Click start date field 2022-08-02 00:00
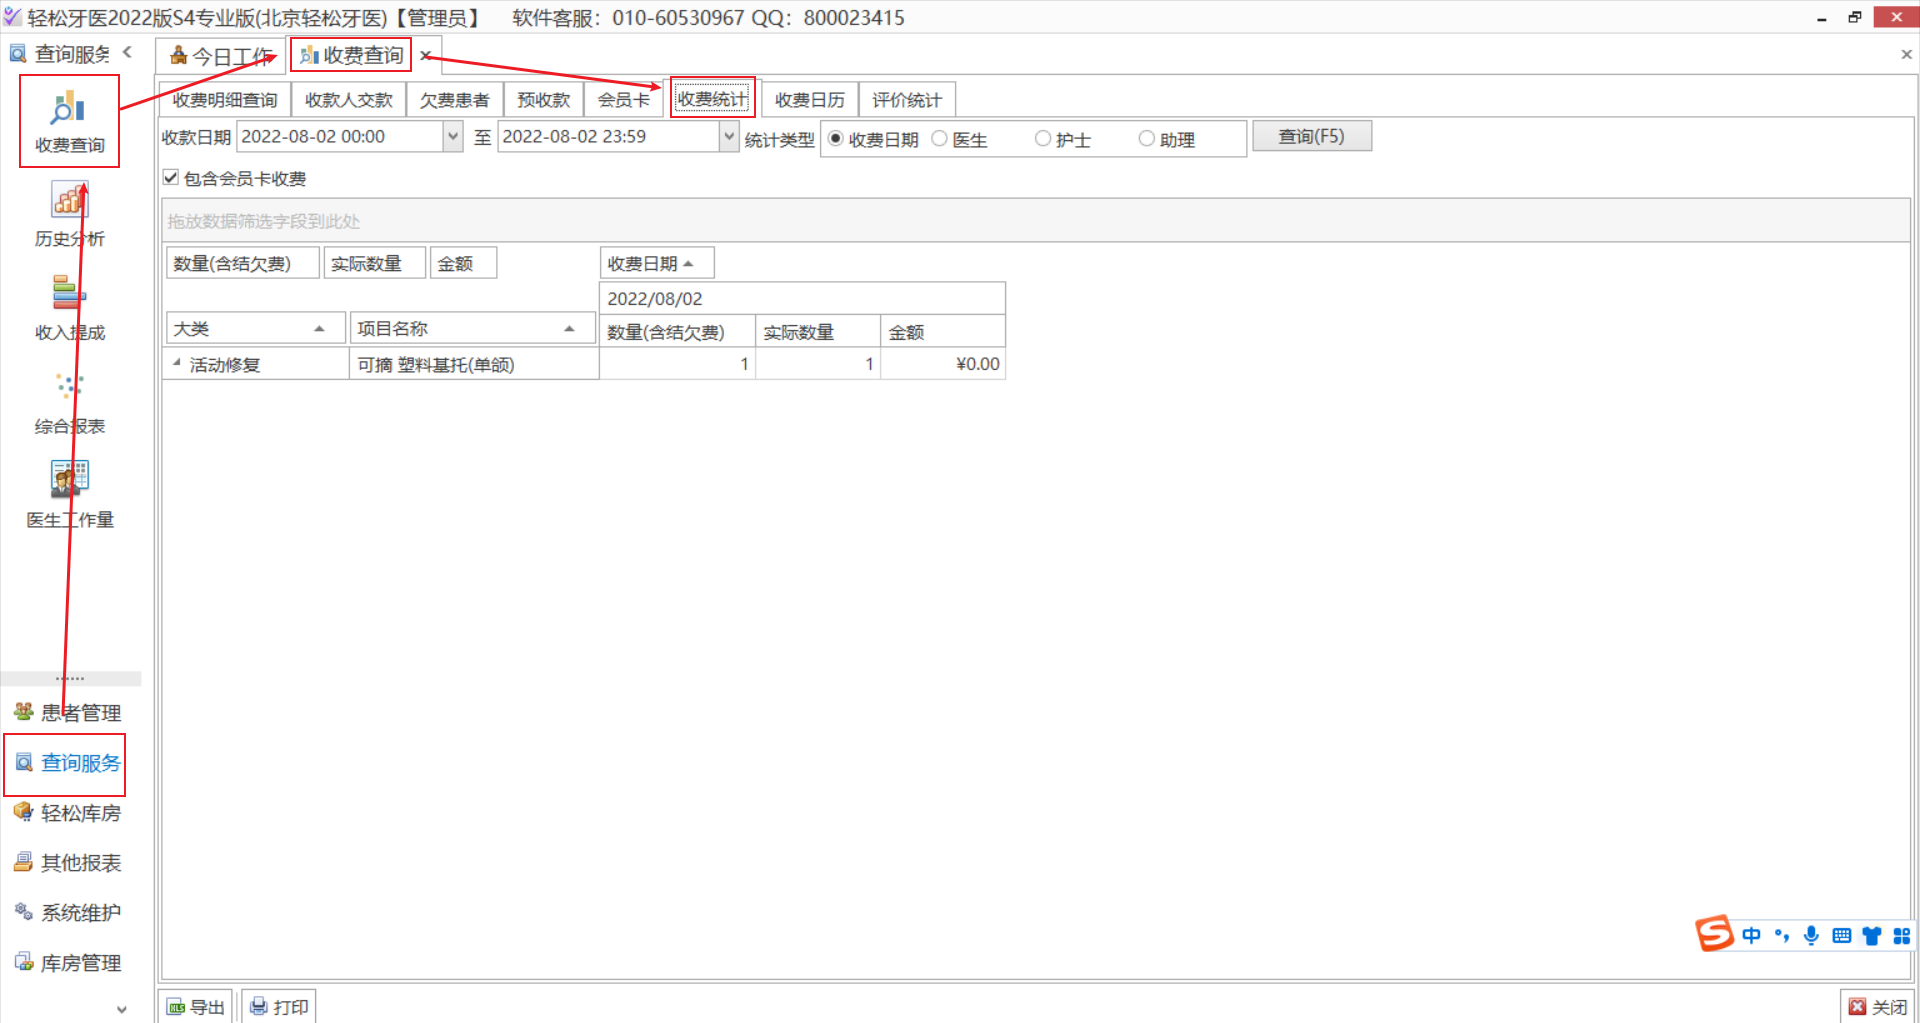The width and height of the screenshot is (1920, 1023). point(340,136)
